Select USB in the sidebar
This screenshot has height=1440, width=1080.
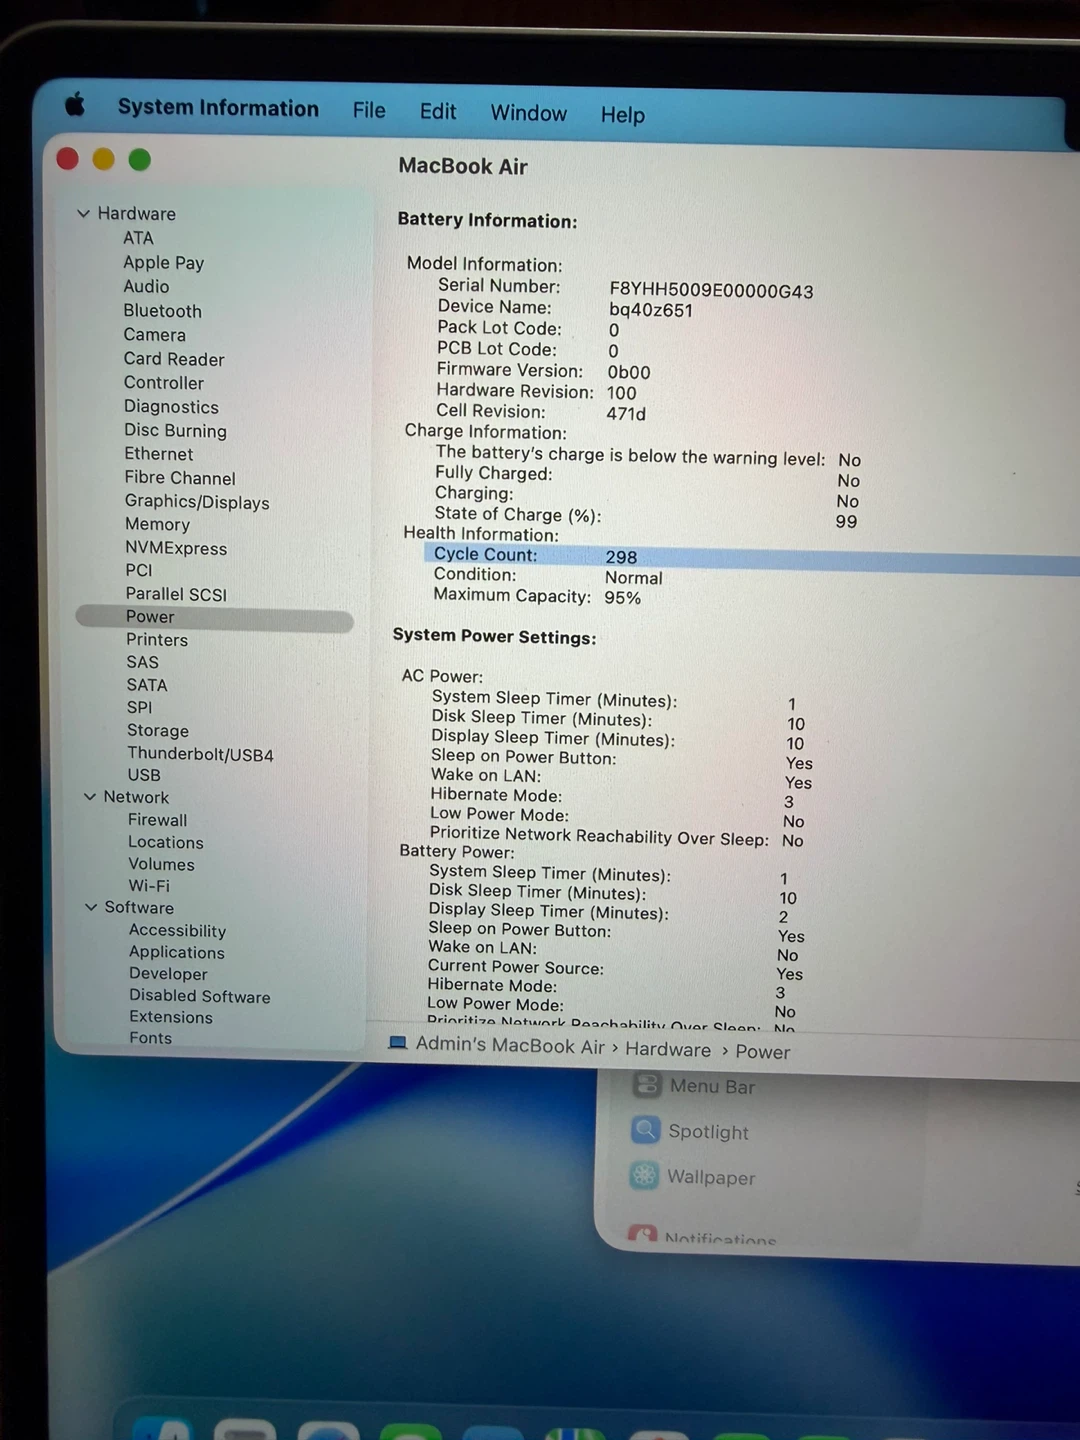144,775
